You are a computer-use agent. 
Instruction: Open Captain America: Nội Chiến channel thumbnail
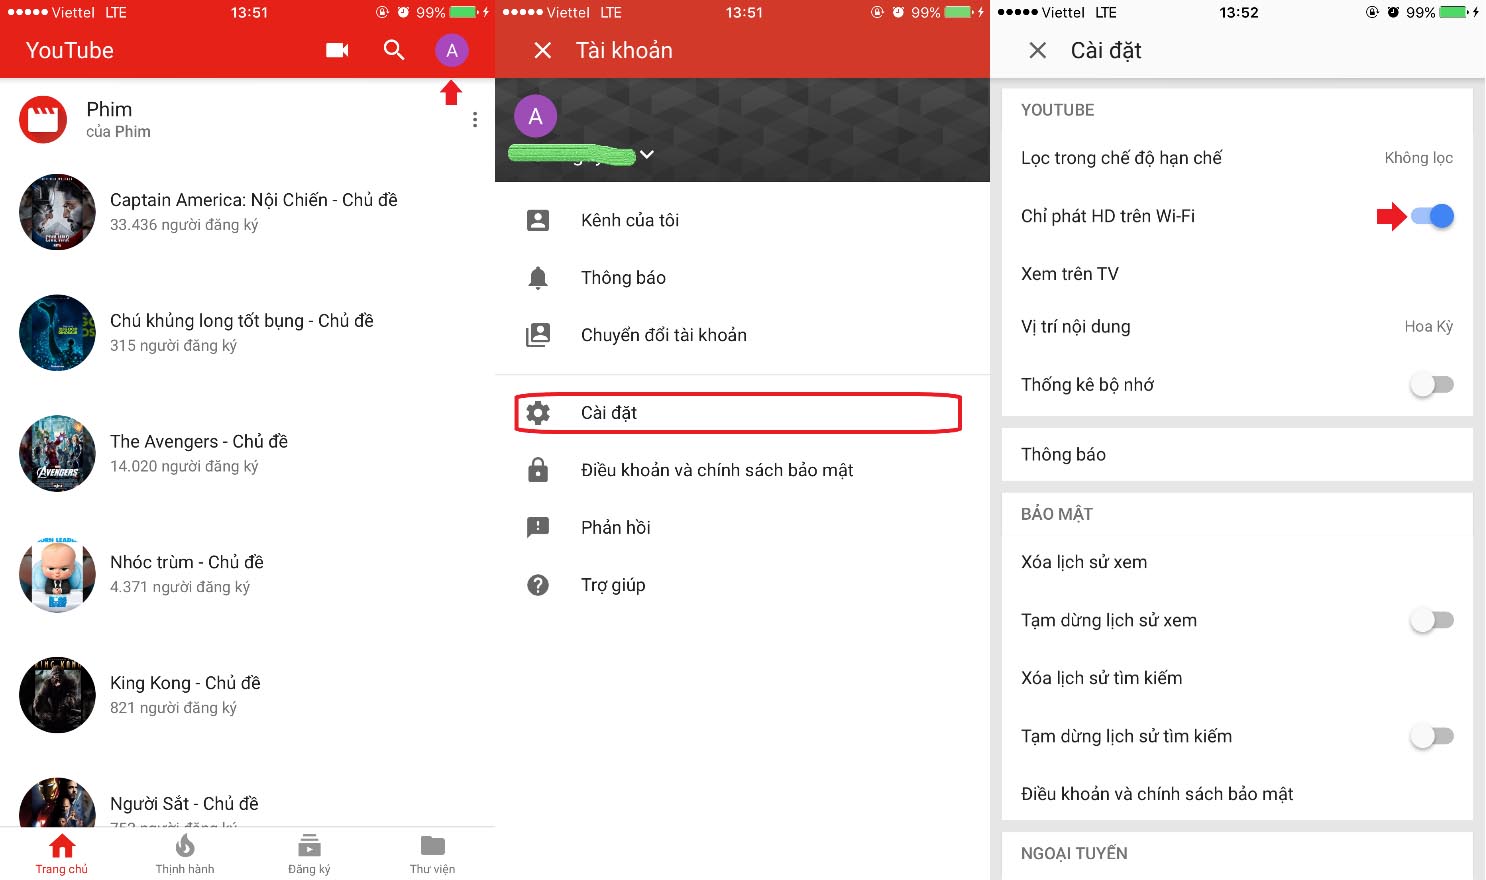point(57,212)
